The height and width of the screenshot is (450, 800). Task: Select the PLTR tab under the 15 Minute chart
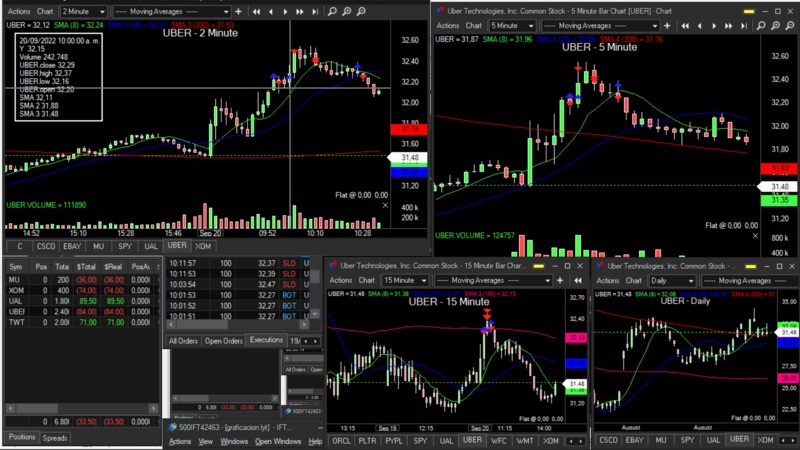coord(368,440)
